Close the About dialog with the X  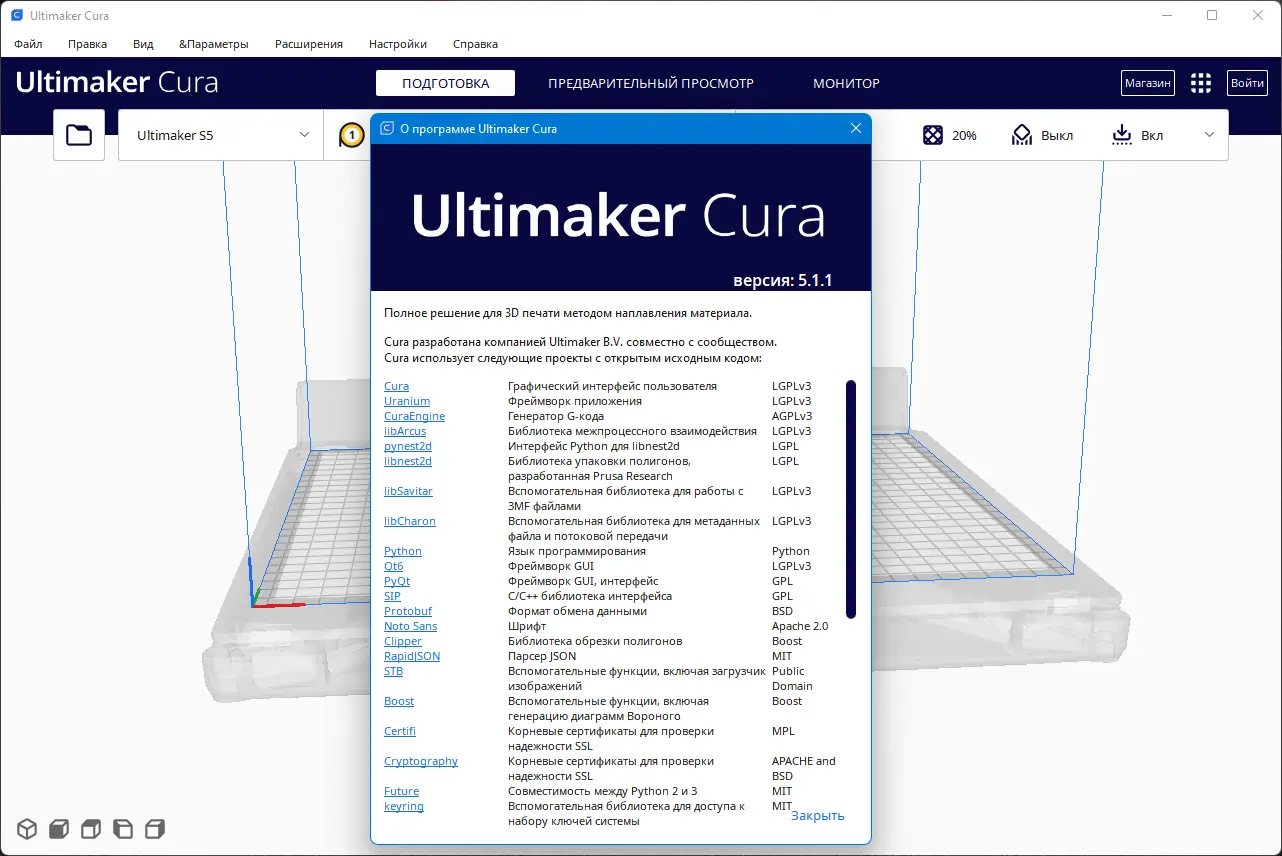(856, 128)
